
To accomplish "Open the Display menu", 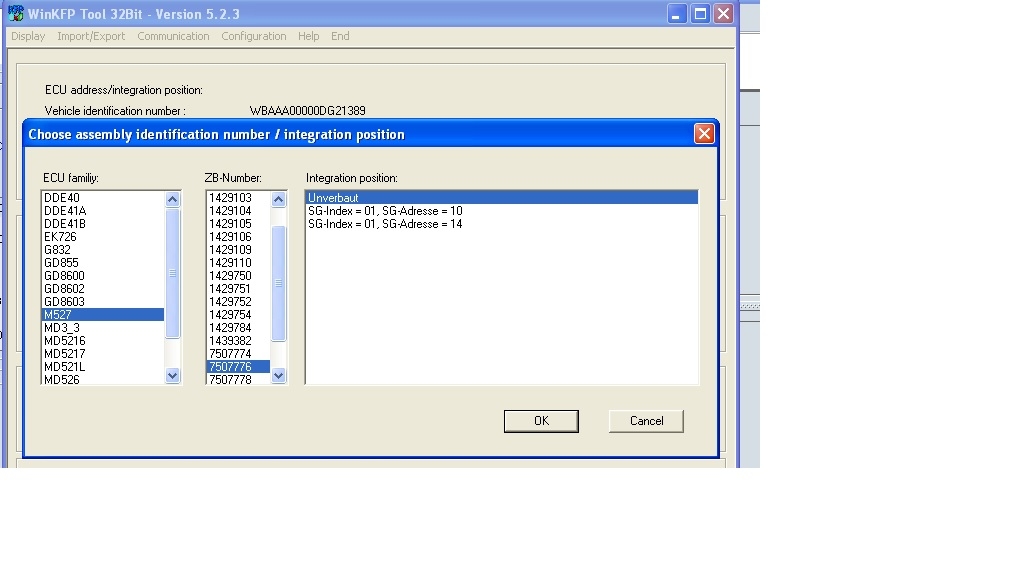I will point(28,36).
